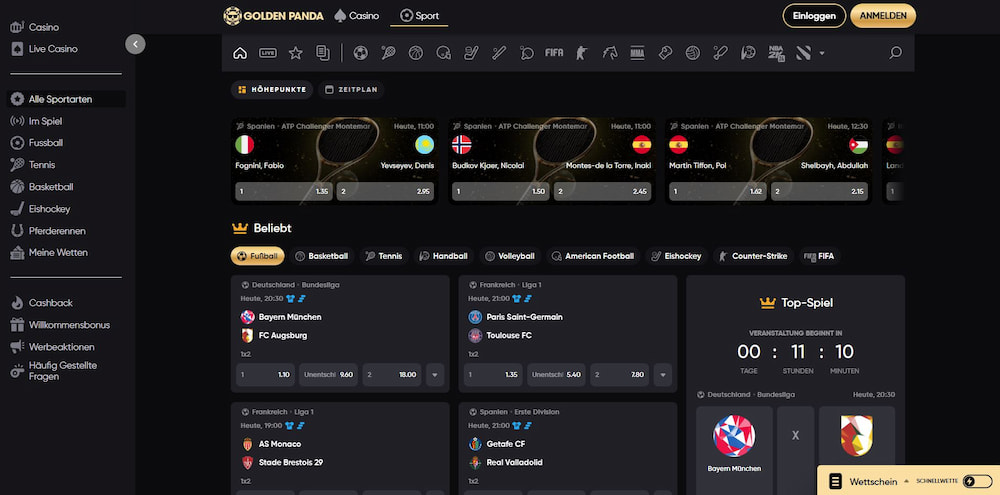Select the Counter-Strike soldier icon in sports bar
Viewport: 1000px width, 495px height.
(x=582, y=53)
